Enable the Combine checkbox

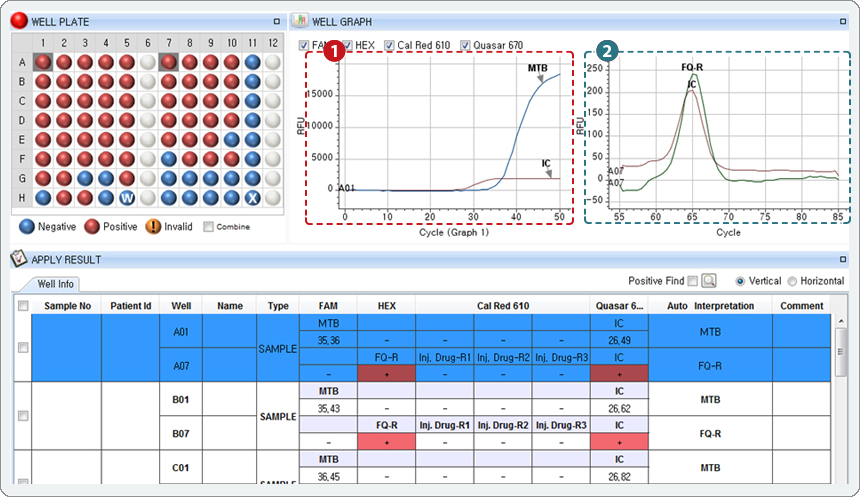[208, 227]
